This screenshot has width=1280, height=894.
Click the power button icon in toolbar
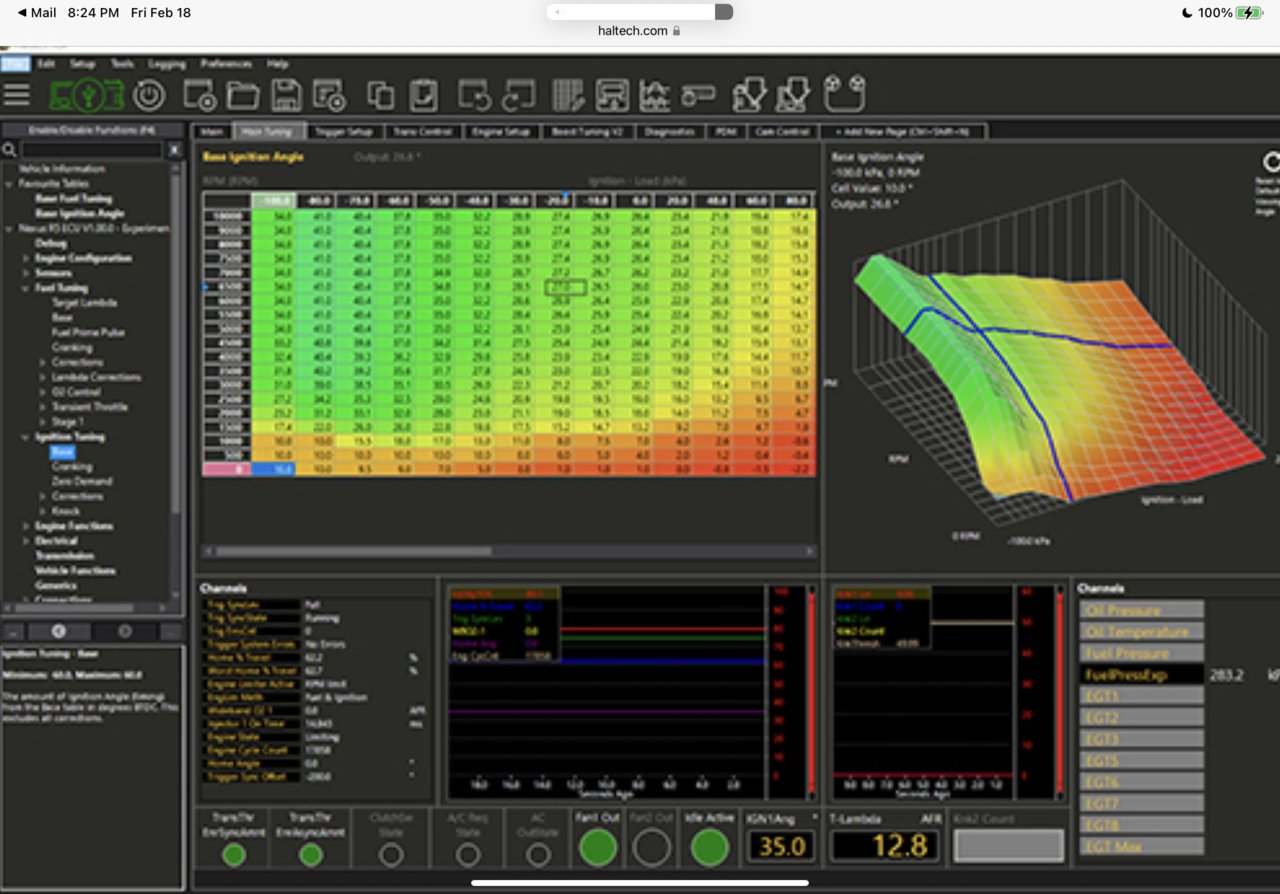tap(149, 95)
